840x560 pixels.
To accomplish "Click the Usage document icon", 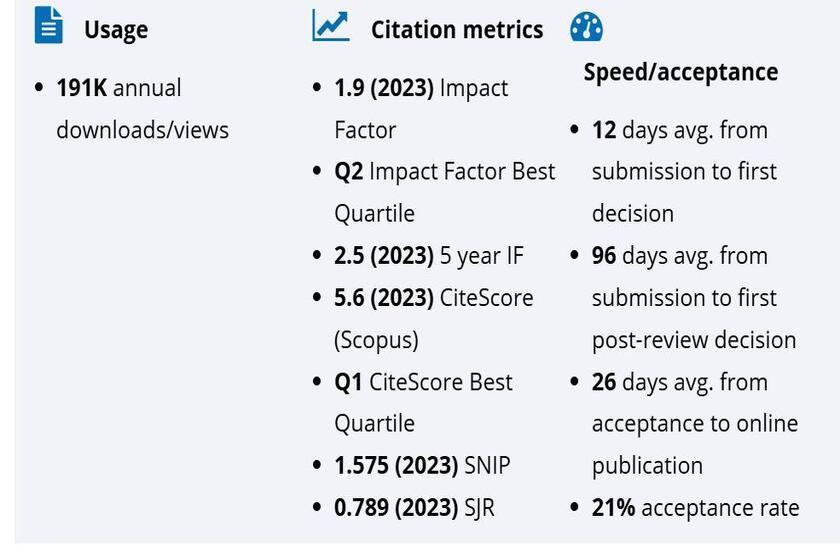I will coord(49,26).
